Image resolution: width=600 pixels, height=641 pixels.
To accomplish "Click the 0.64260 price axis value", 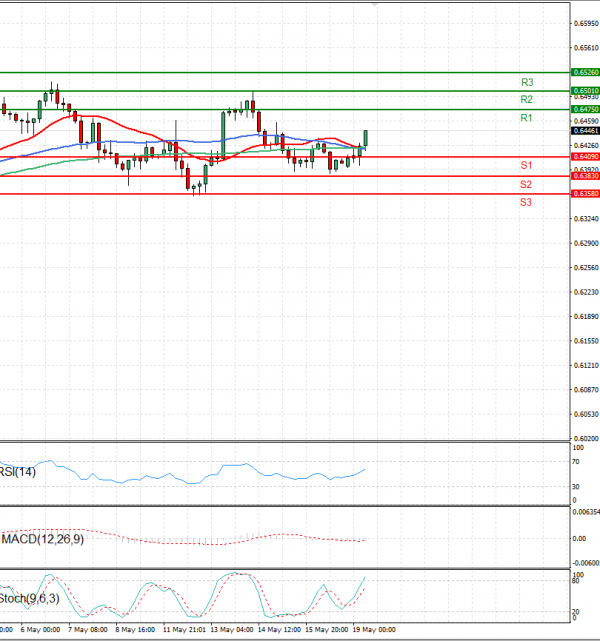I will [x=587, y=146].
